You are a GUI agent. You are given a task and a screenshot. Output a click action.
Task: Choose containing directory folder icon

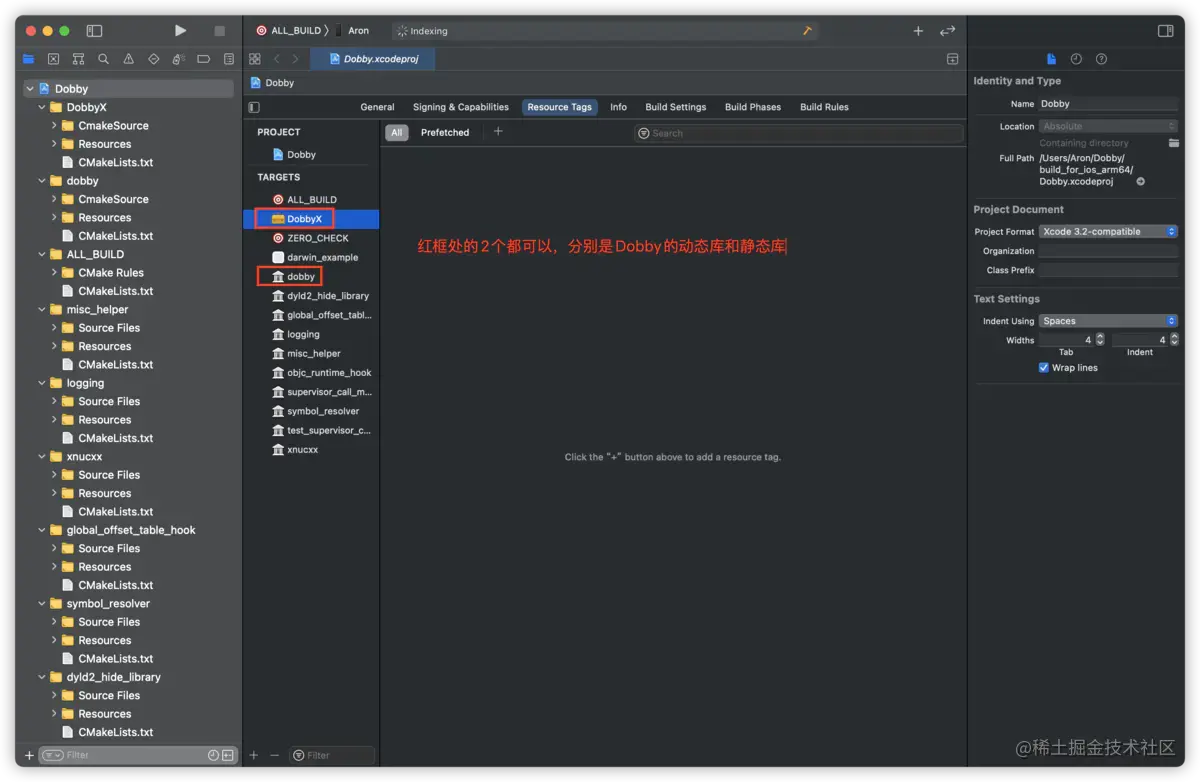click(x=1174, y=143)
